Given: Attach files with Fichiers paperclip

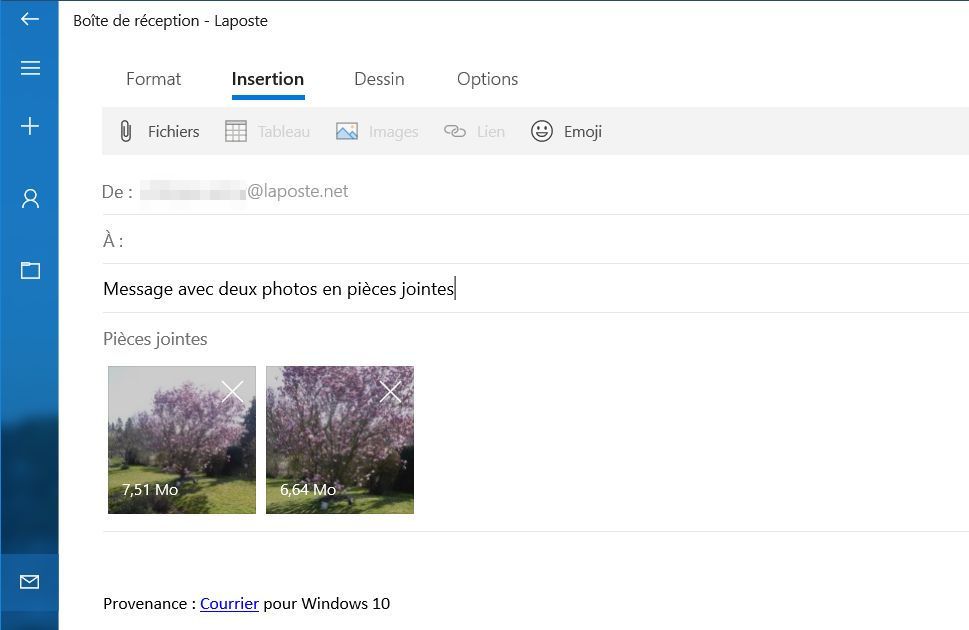Looking at the screenshot, I should tap(159, 131).
